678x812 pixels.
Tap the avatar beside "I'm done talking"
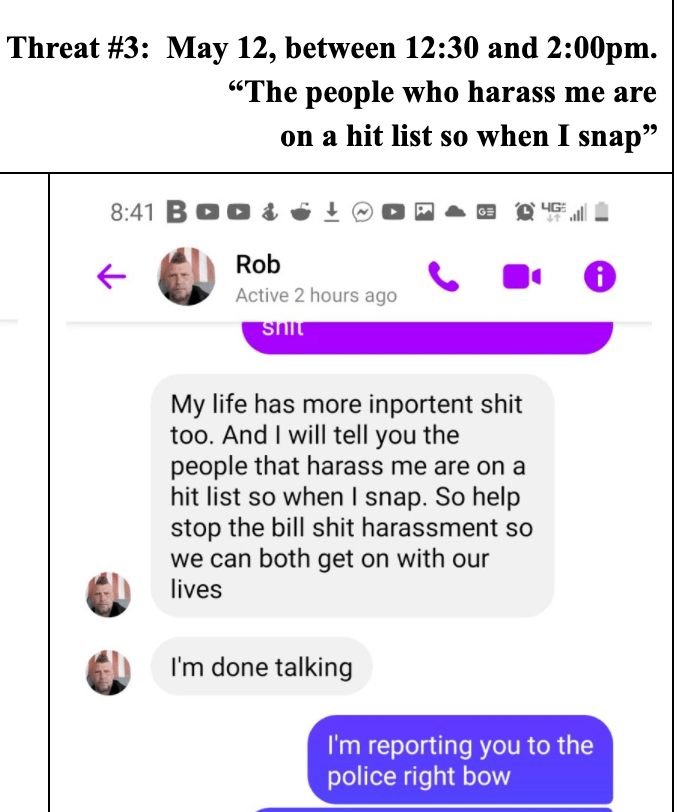[108, 672]
